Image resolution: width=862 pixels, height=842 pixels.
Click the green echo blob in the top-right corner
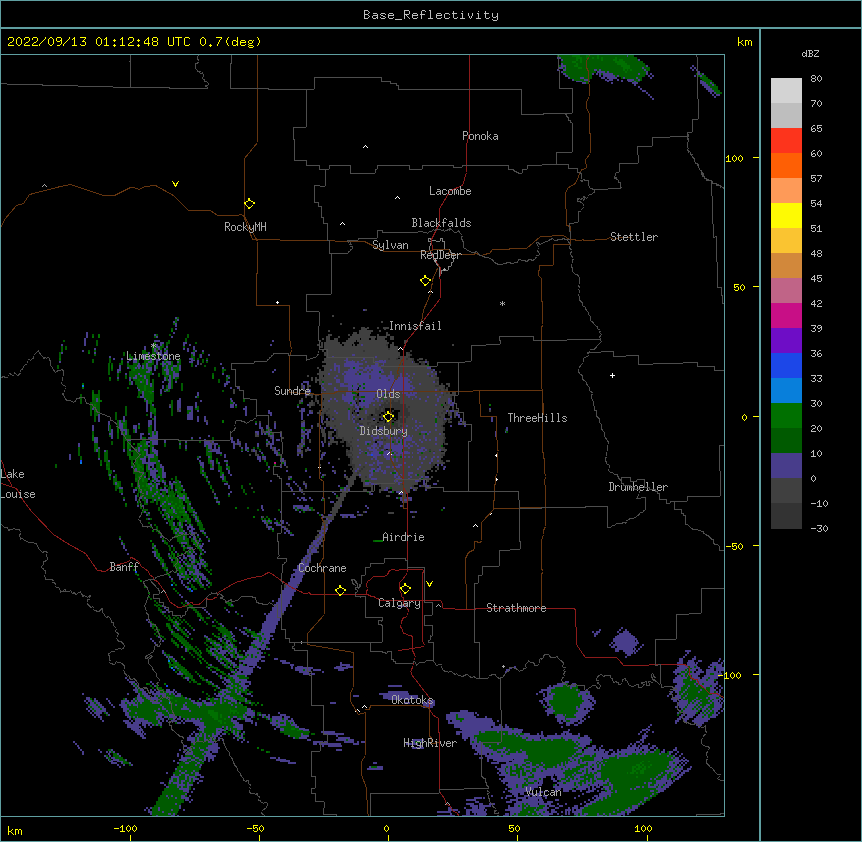coord(604,69)
